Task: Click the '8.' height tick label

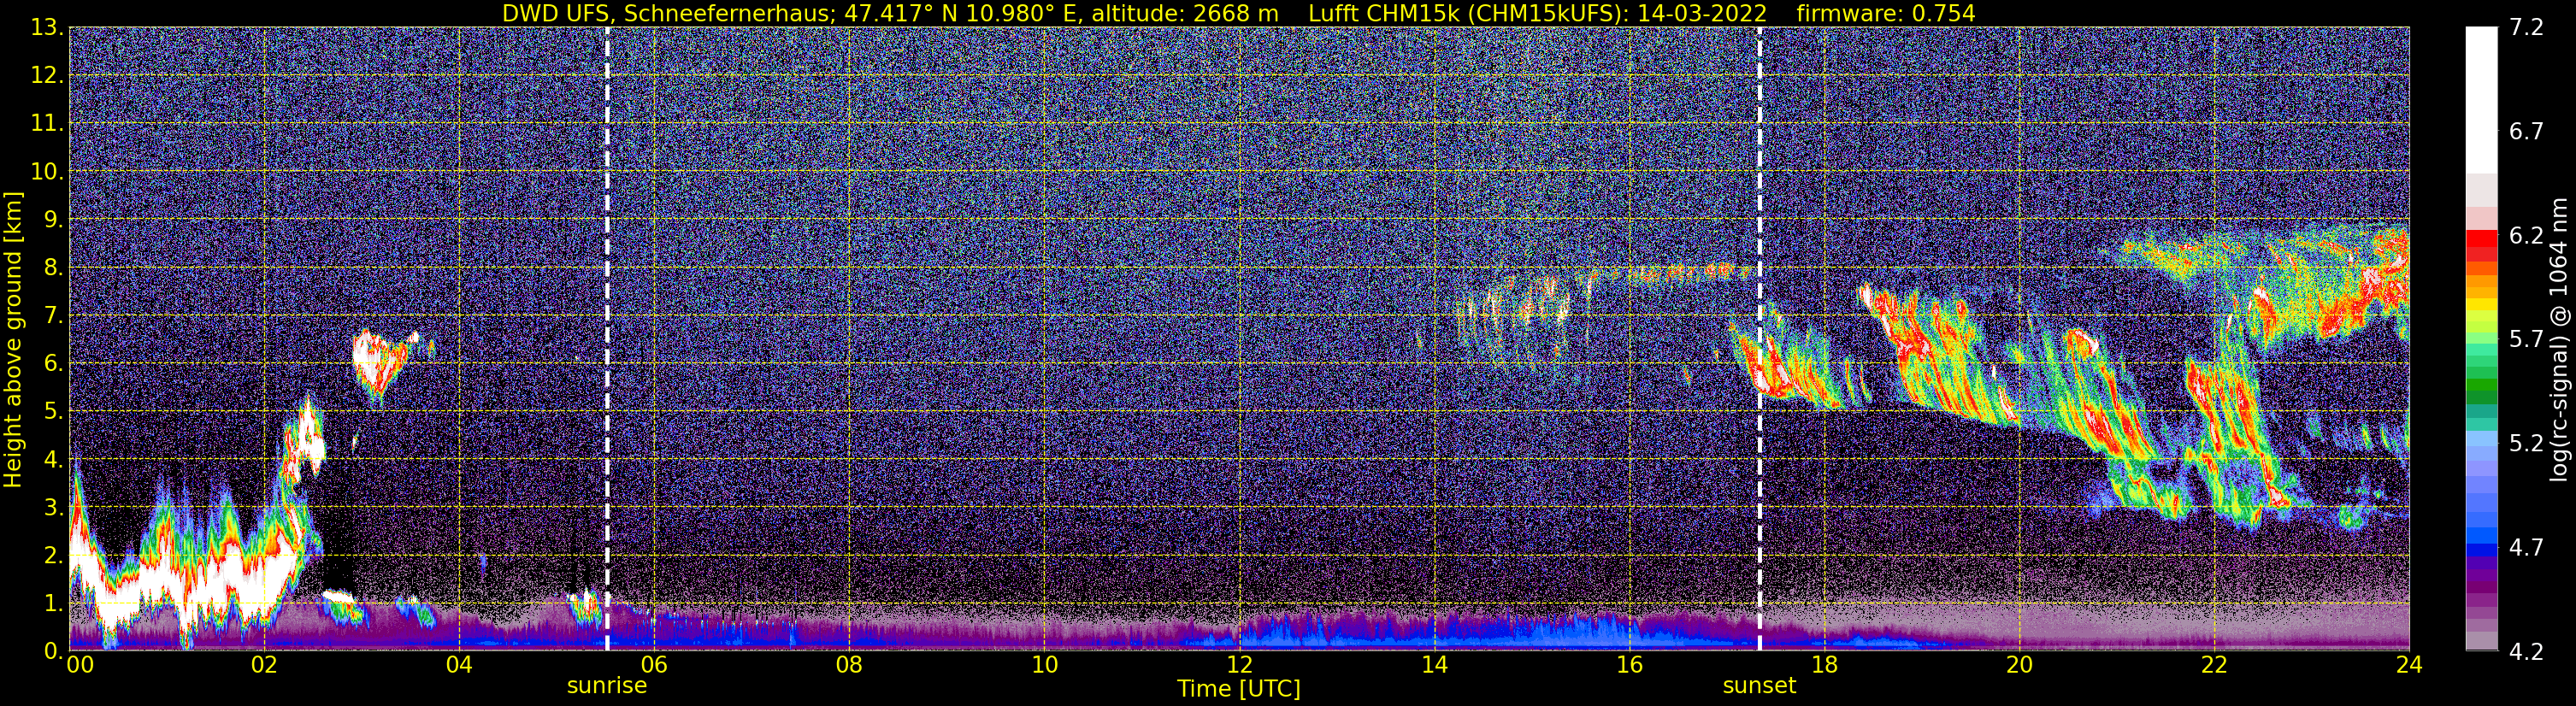Action: pos(54,268)
